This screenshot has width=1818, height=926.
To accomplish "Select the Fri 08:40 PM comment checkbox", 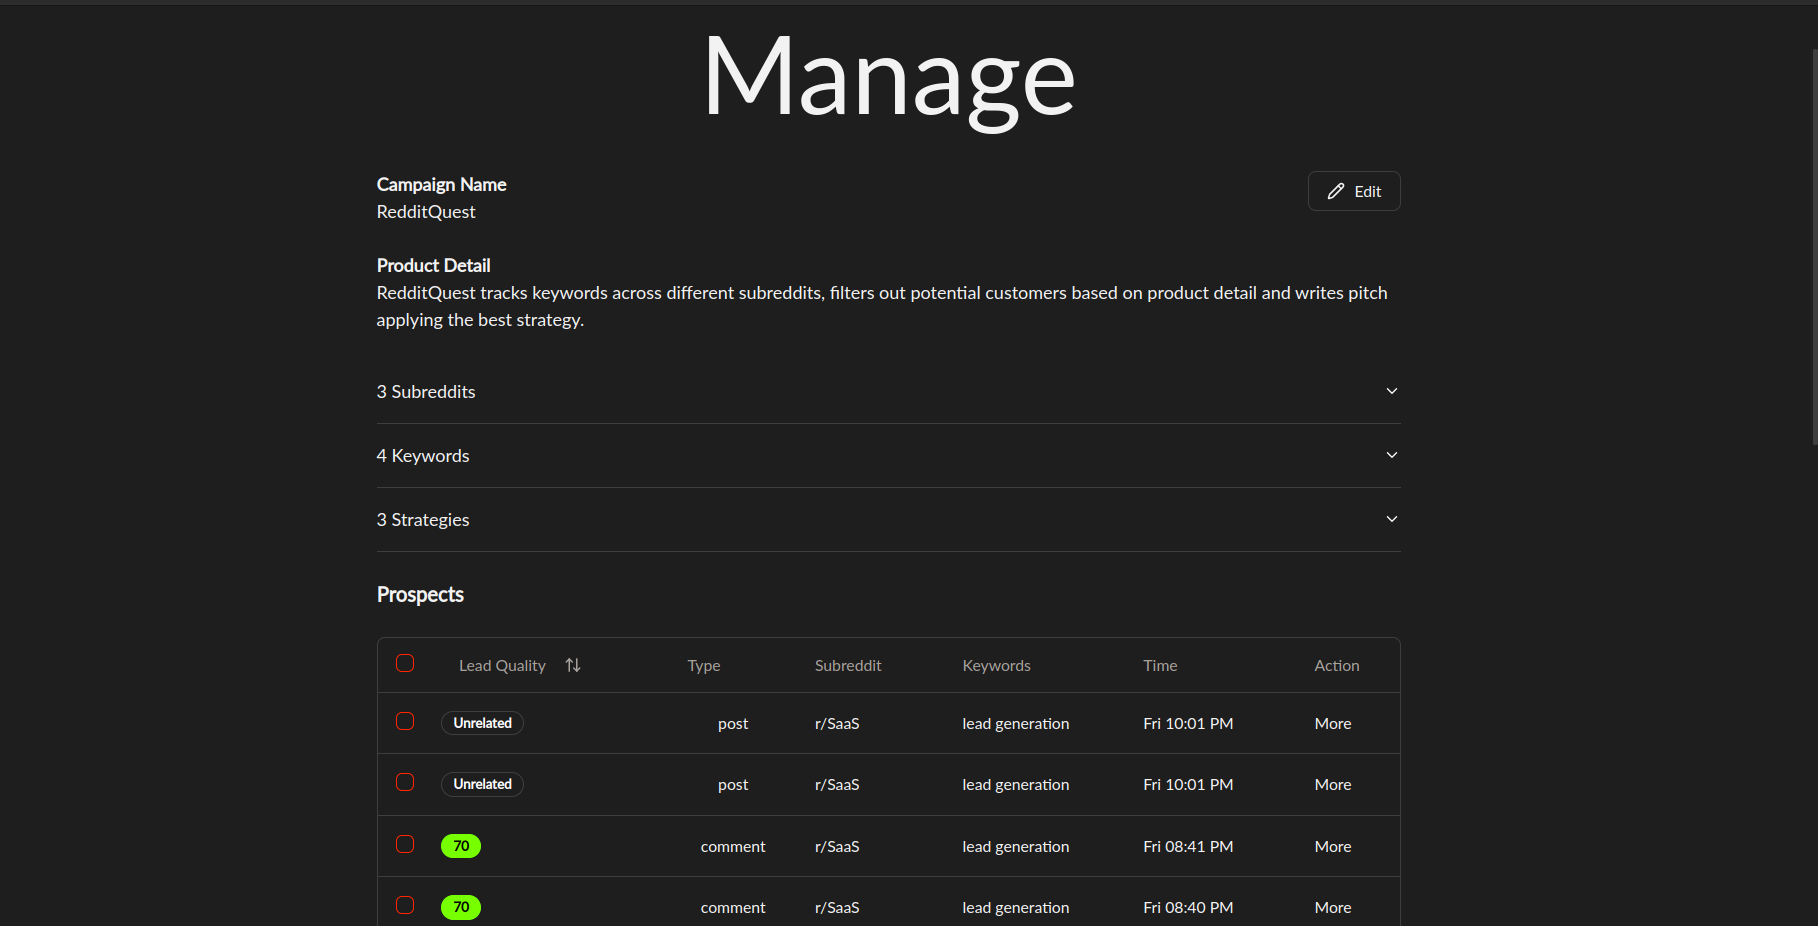I will pos(405,905).
